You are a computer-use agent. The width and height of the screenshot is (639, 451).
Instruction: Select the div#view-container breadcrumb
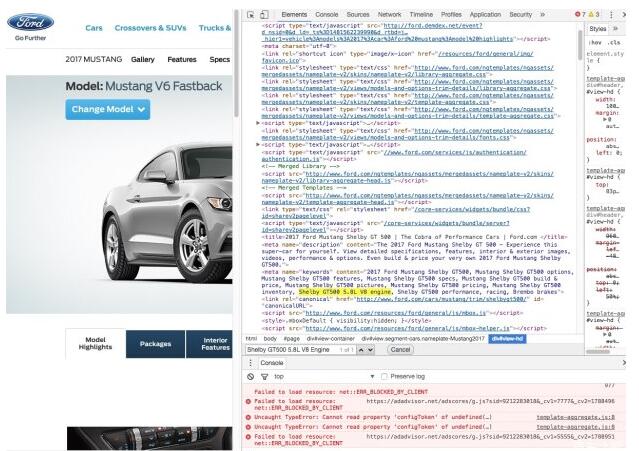[331, 339]
